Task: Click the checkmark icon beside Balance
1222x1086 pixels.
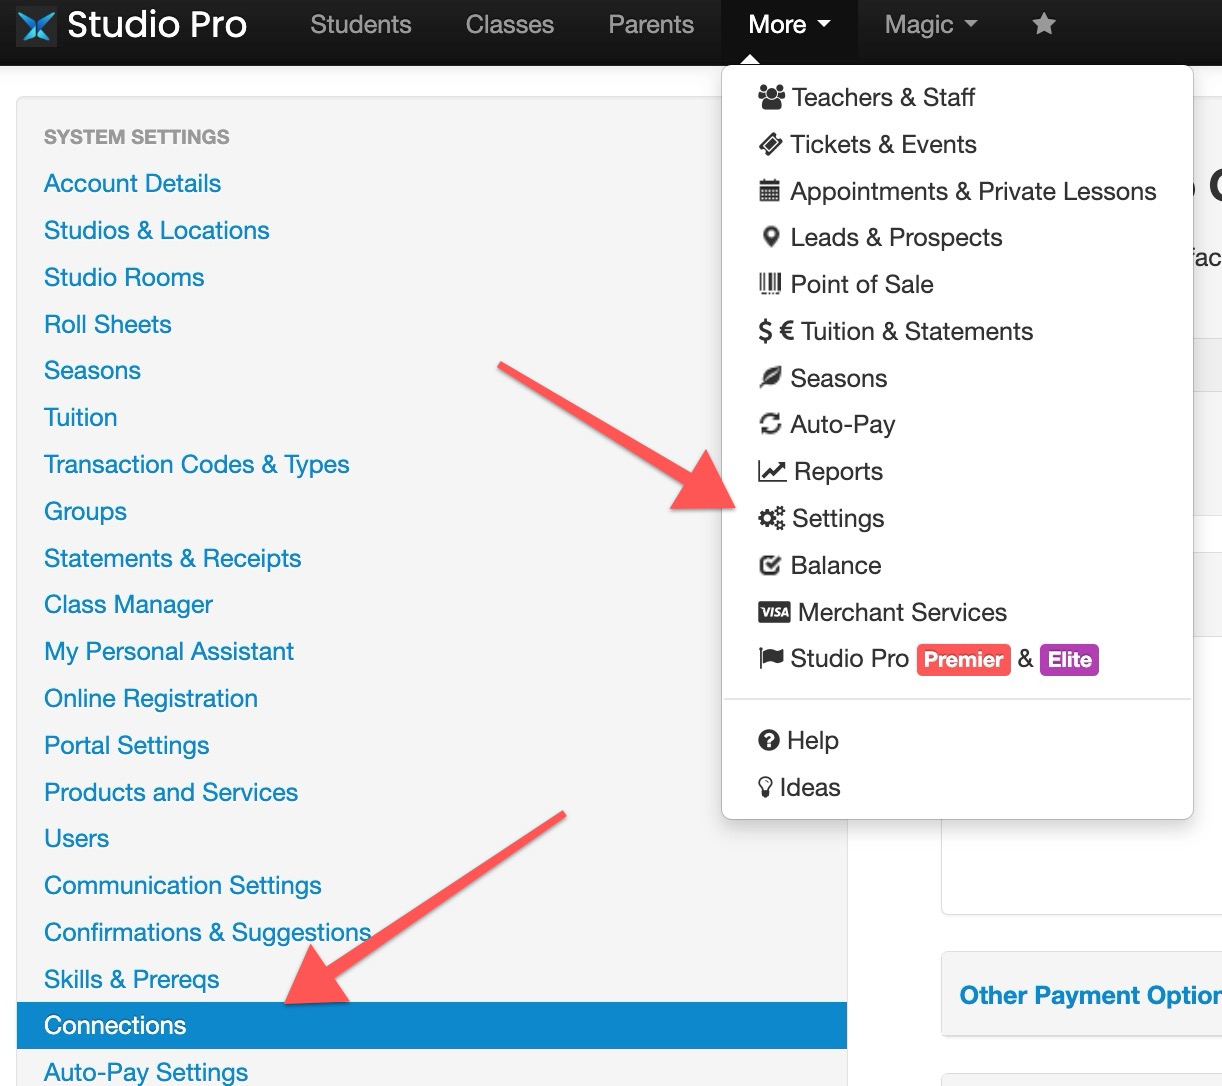Action: (770, 565)
